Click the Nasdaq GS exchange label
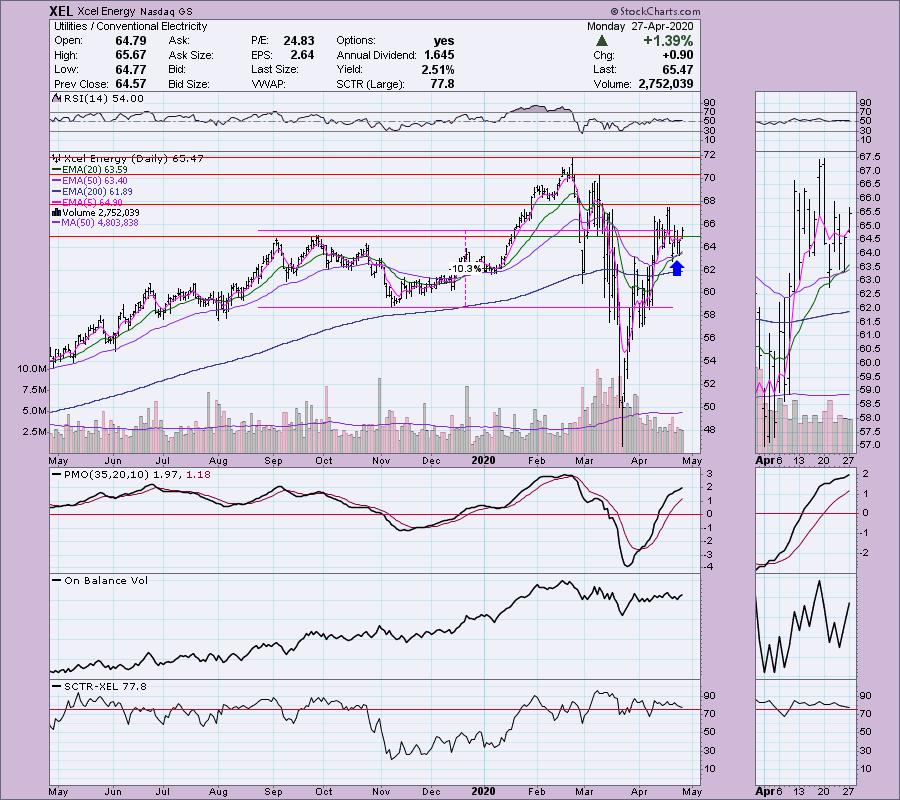The width and height of the screenshot is (900, 800). (165, 11)
